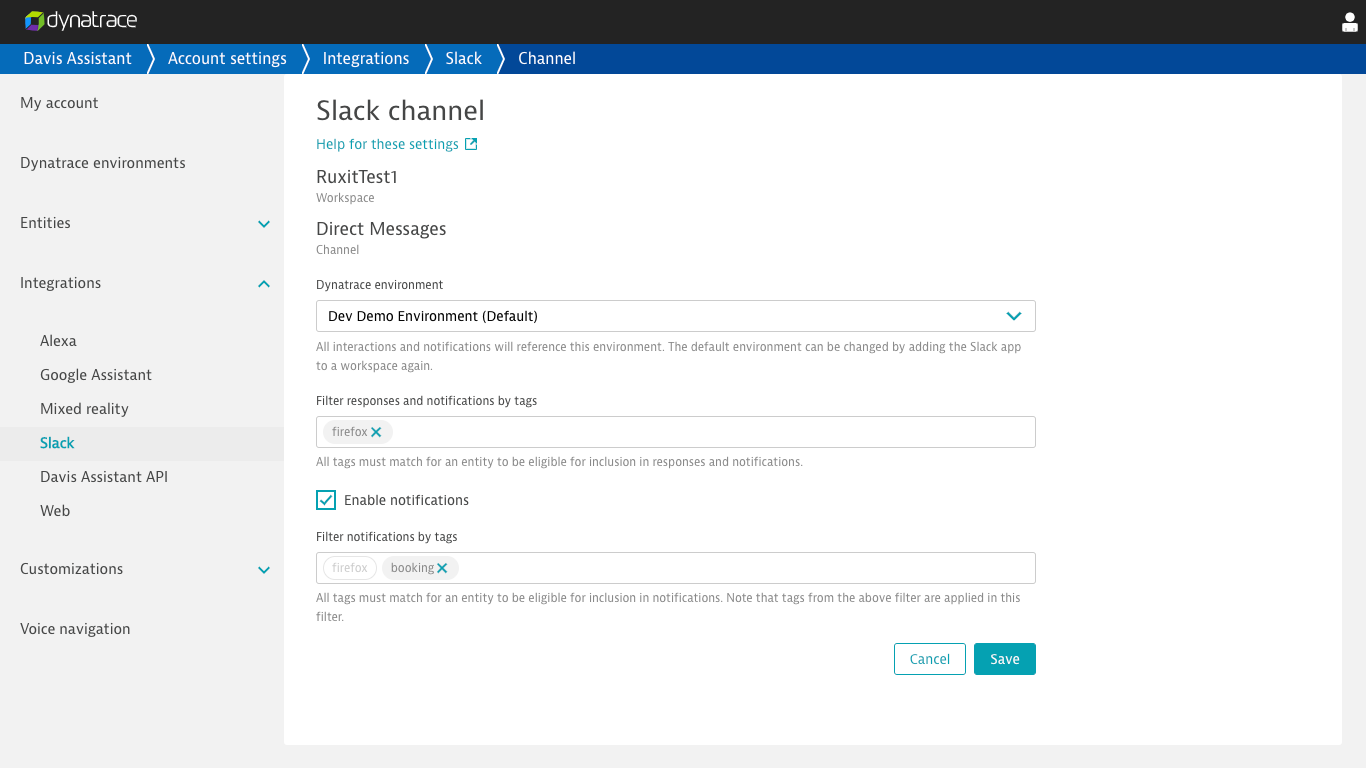The height and width of the screenshot is (768, 1366).
Task: Go to Account settings breadcrumb
Action: (x=227, y=58)
